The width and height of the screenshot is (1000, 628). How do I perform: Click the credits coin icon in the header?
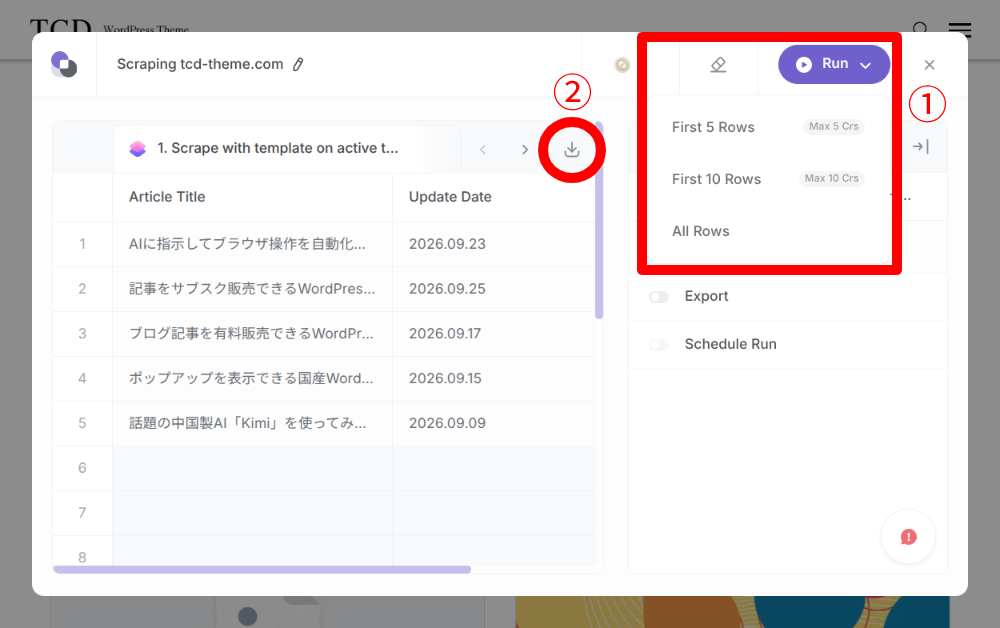pos(622,64)
